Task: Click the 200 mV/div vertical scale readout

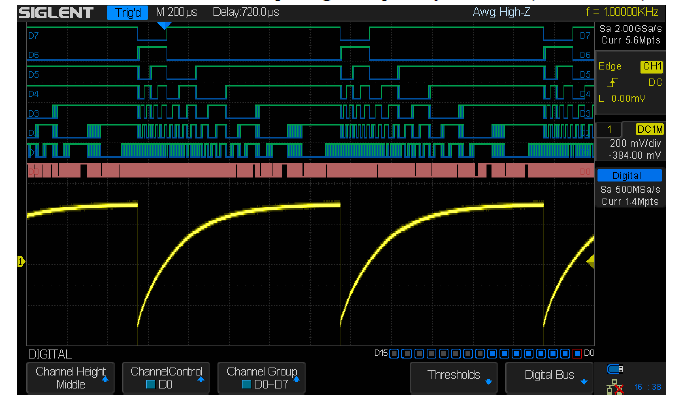Action: tap(635, 144)
